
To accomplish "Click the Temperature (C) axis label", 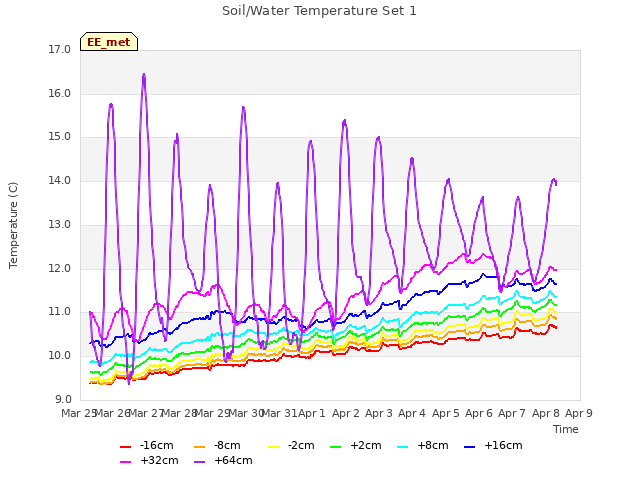I will pos(13,225).
